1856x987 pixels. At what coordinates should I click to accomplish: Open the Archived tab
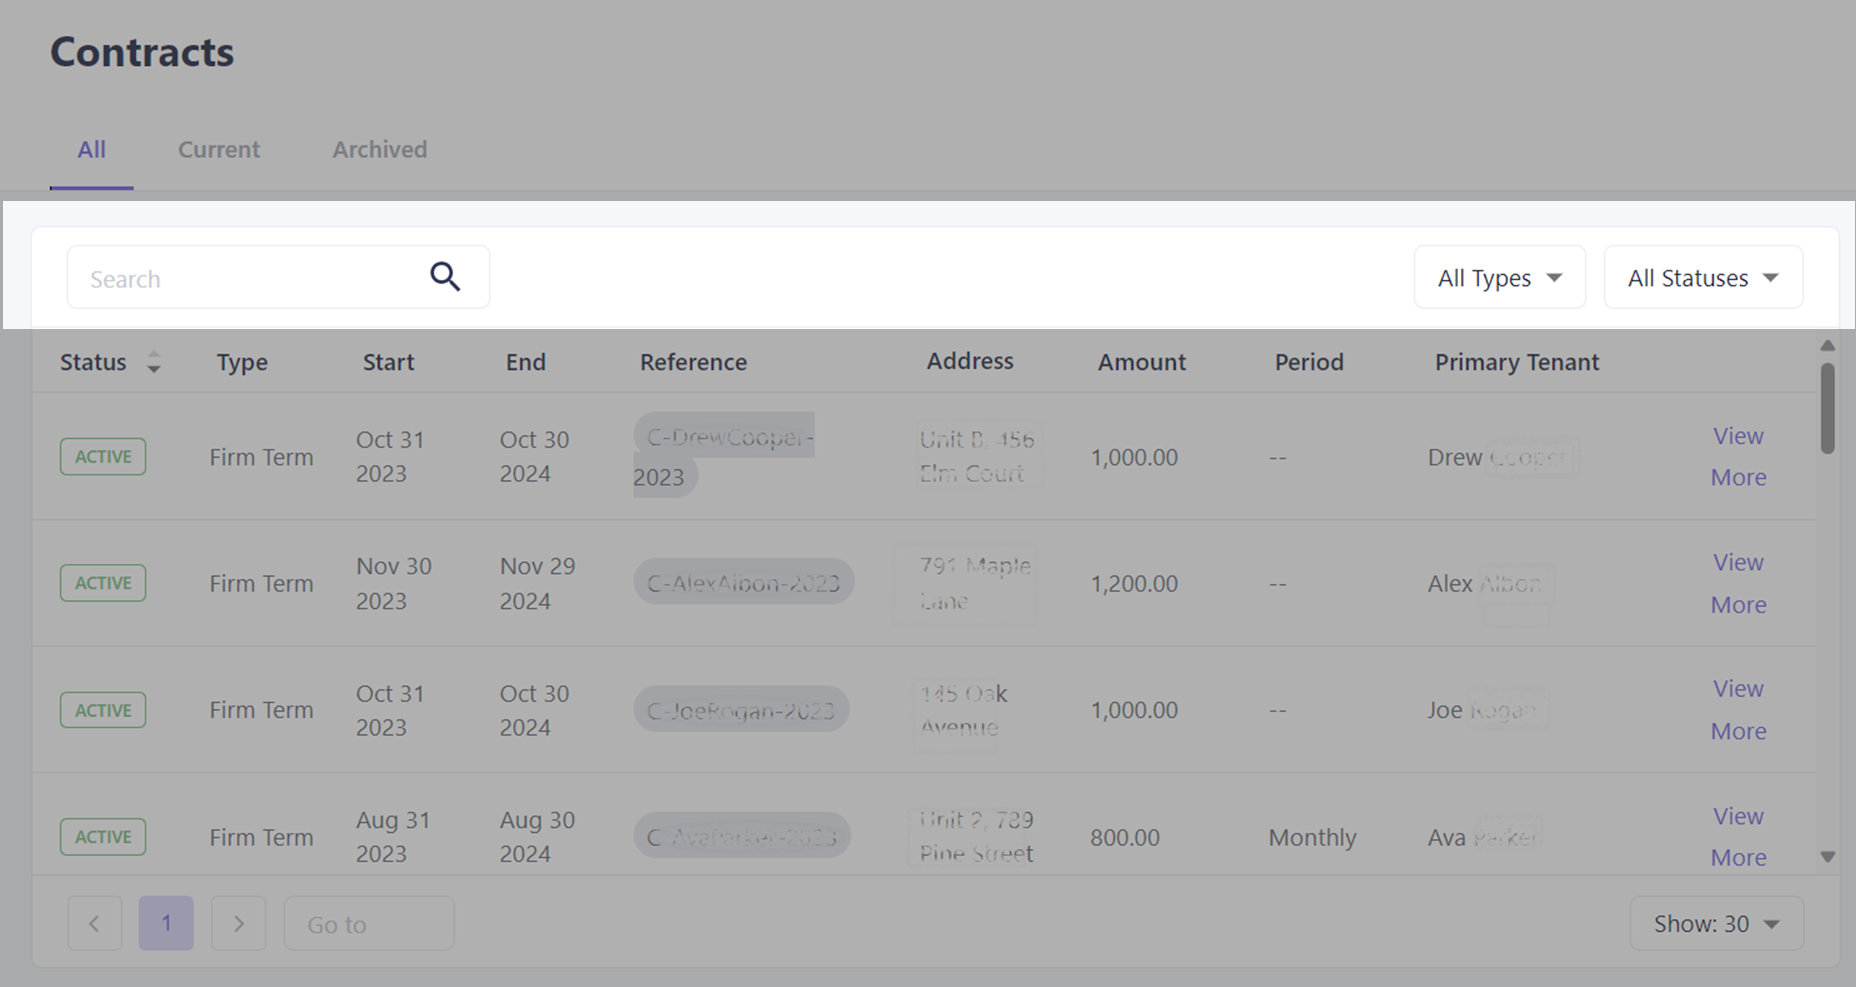point(379,150)
